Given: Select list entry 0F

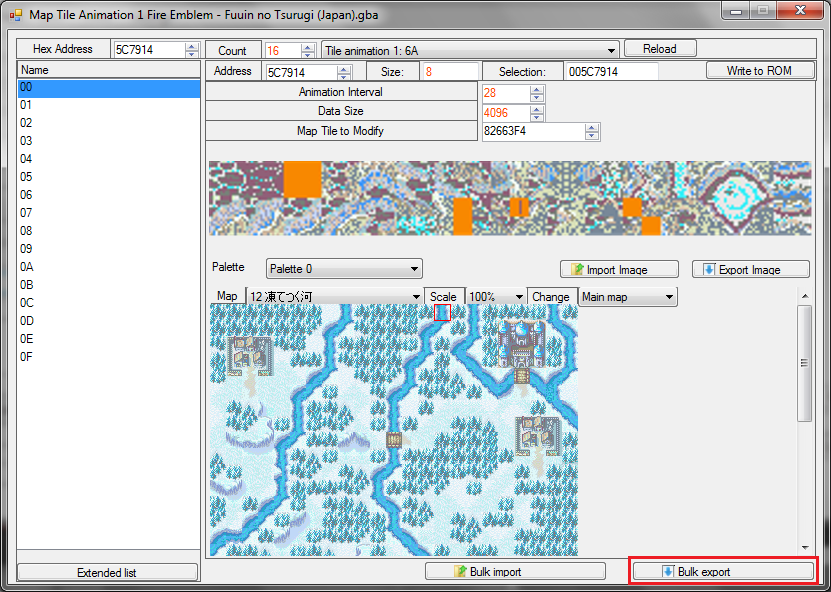Looking at the screenshot, I should click(x=109, y=357).
